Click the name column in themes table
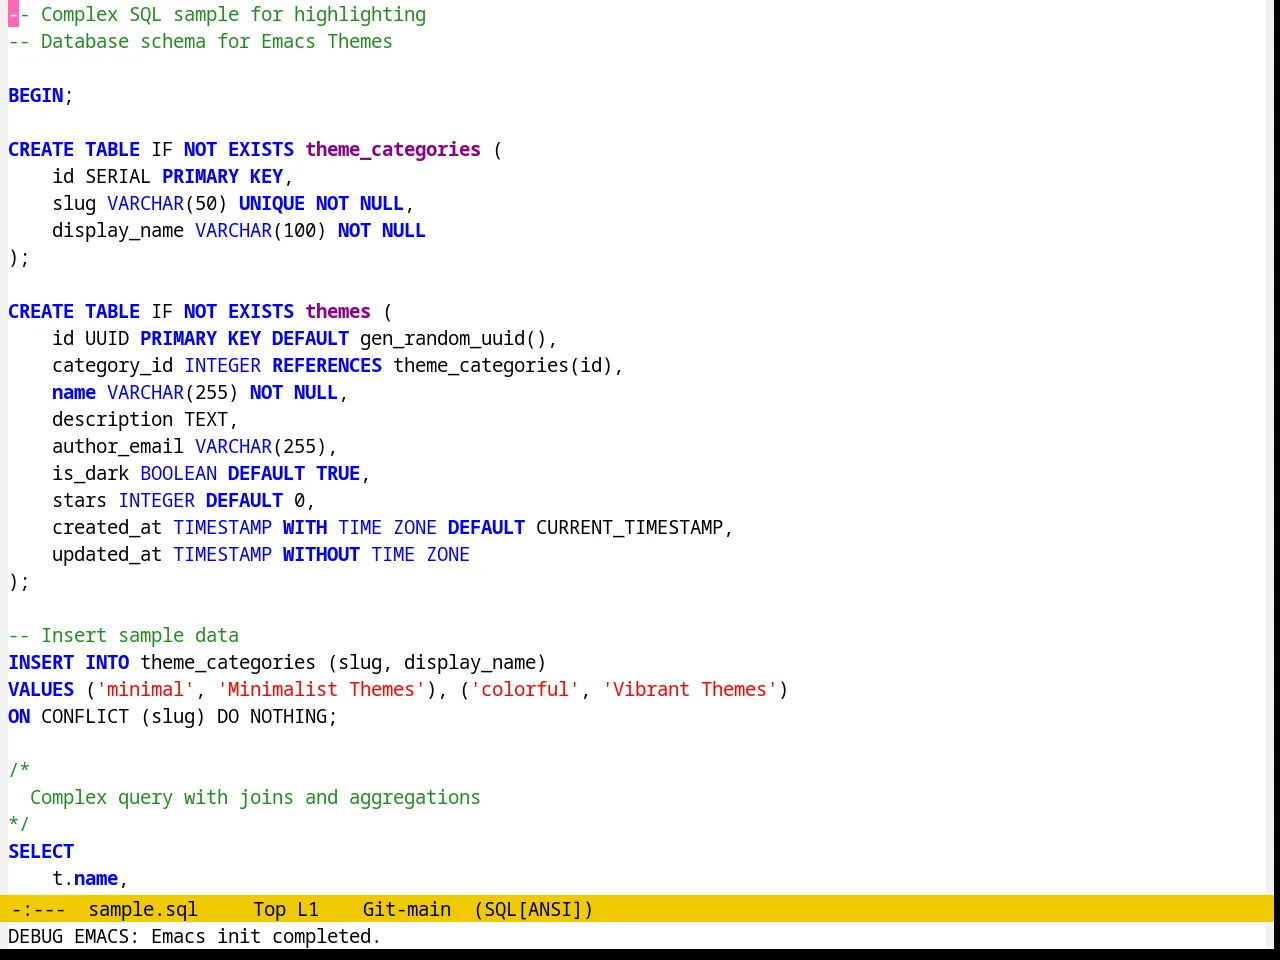This screenshot has width=1280, height=960. coord(74,392)
